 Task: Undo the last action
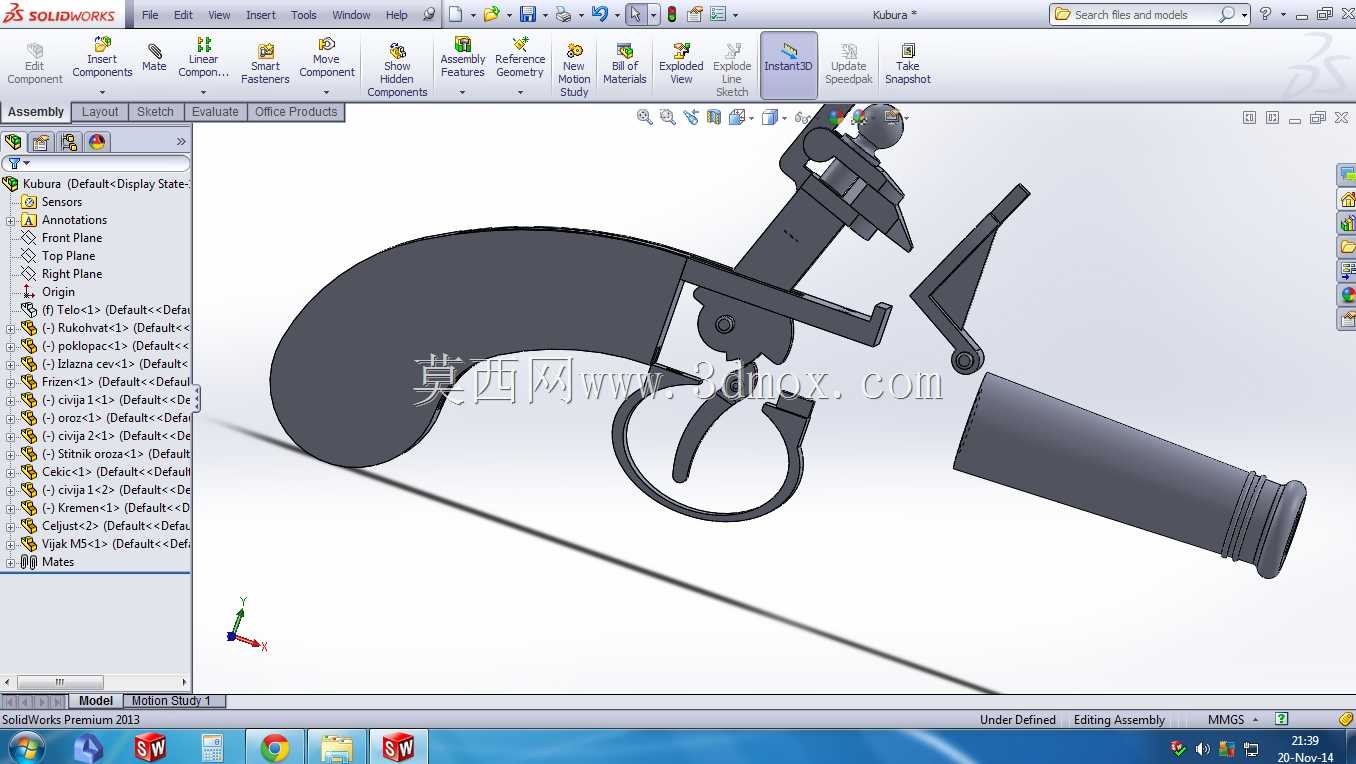pyautogui.click(x=599, y=14)
